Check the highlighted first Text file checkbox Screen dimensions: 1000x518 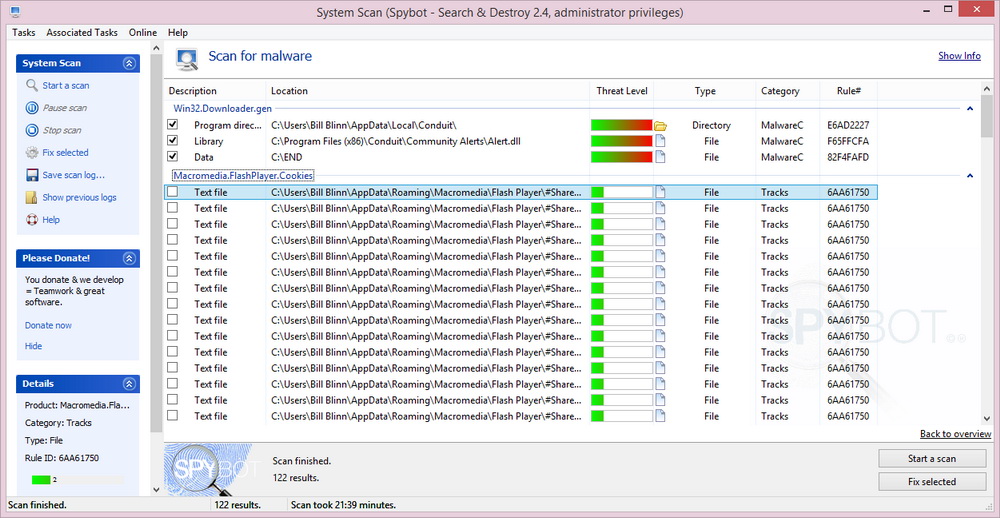pyautogui.click(x=172, y=191)
